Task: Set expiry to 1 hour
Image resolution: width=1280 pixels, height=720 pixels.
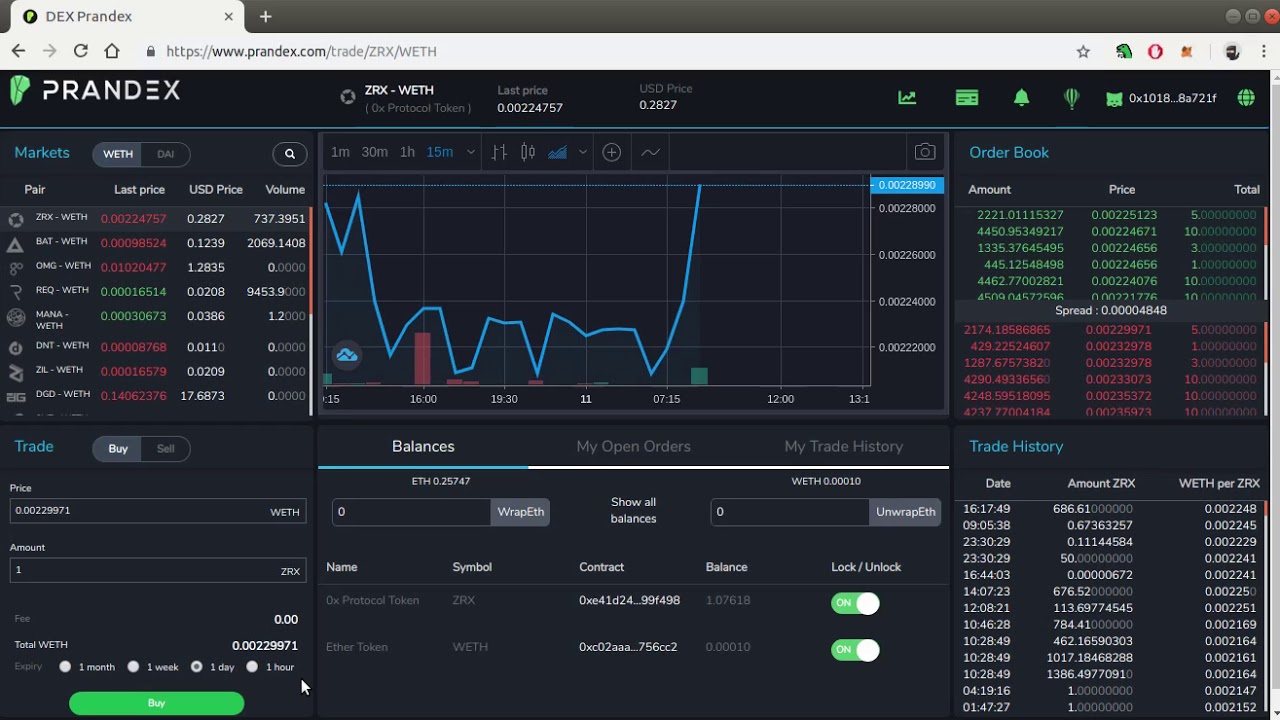Action: (x=252, y=667)
